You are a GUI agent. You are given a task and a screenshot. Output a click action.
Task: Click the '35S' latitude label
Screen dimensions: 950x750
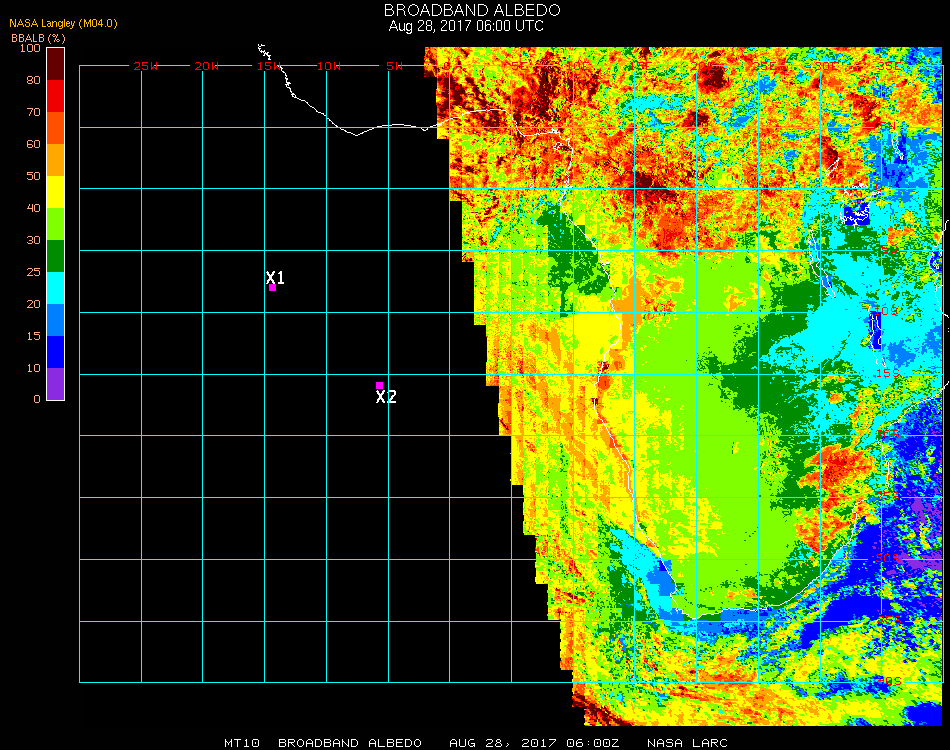(889, 620)
